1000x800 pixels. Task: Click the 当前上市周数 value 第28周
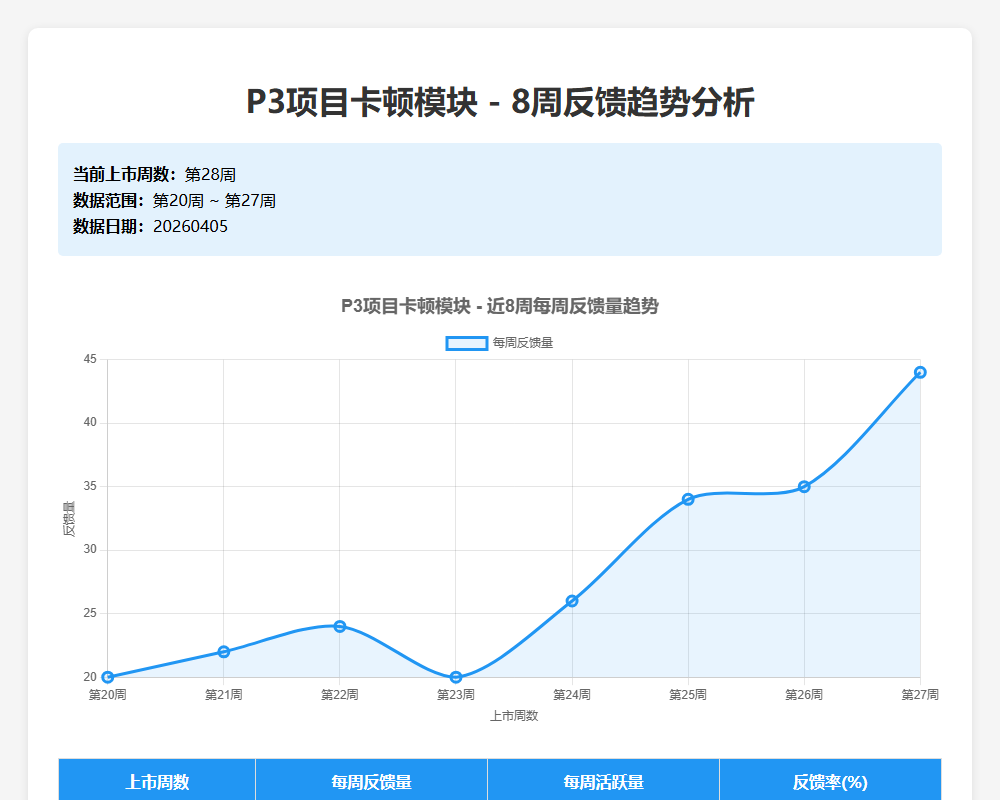click(x=210, y=175)
